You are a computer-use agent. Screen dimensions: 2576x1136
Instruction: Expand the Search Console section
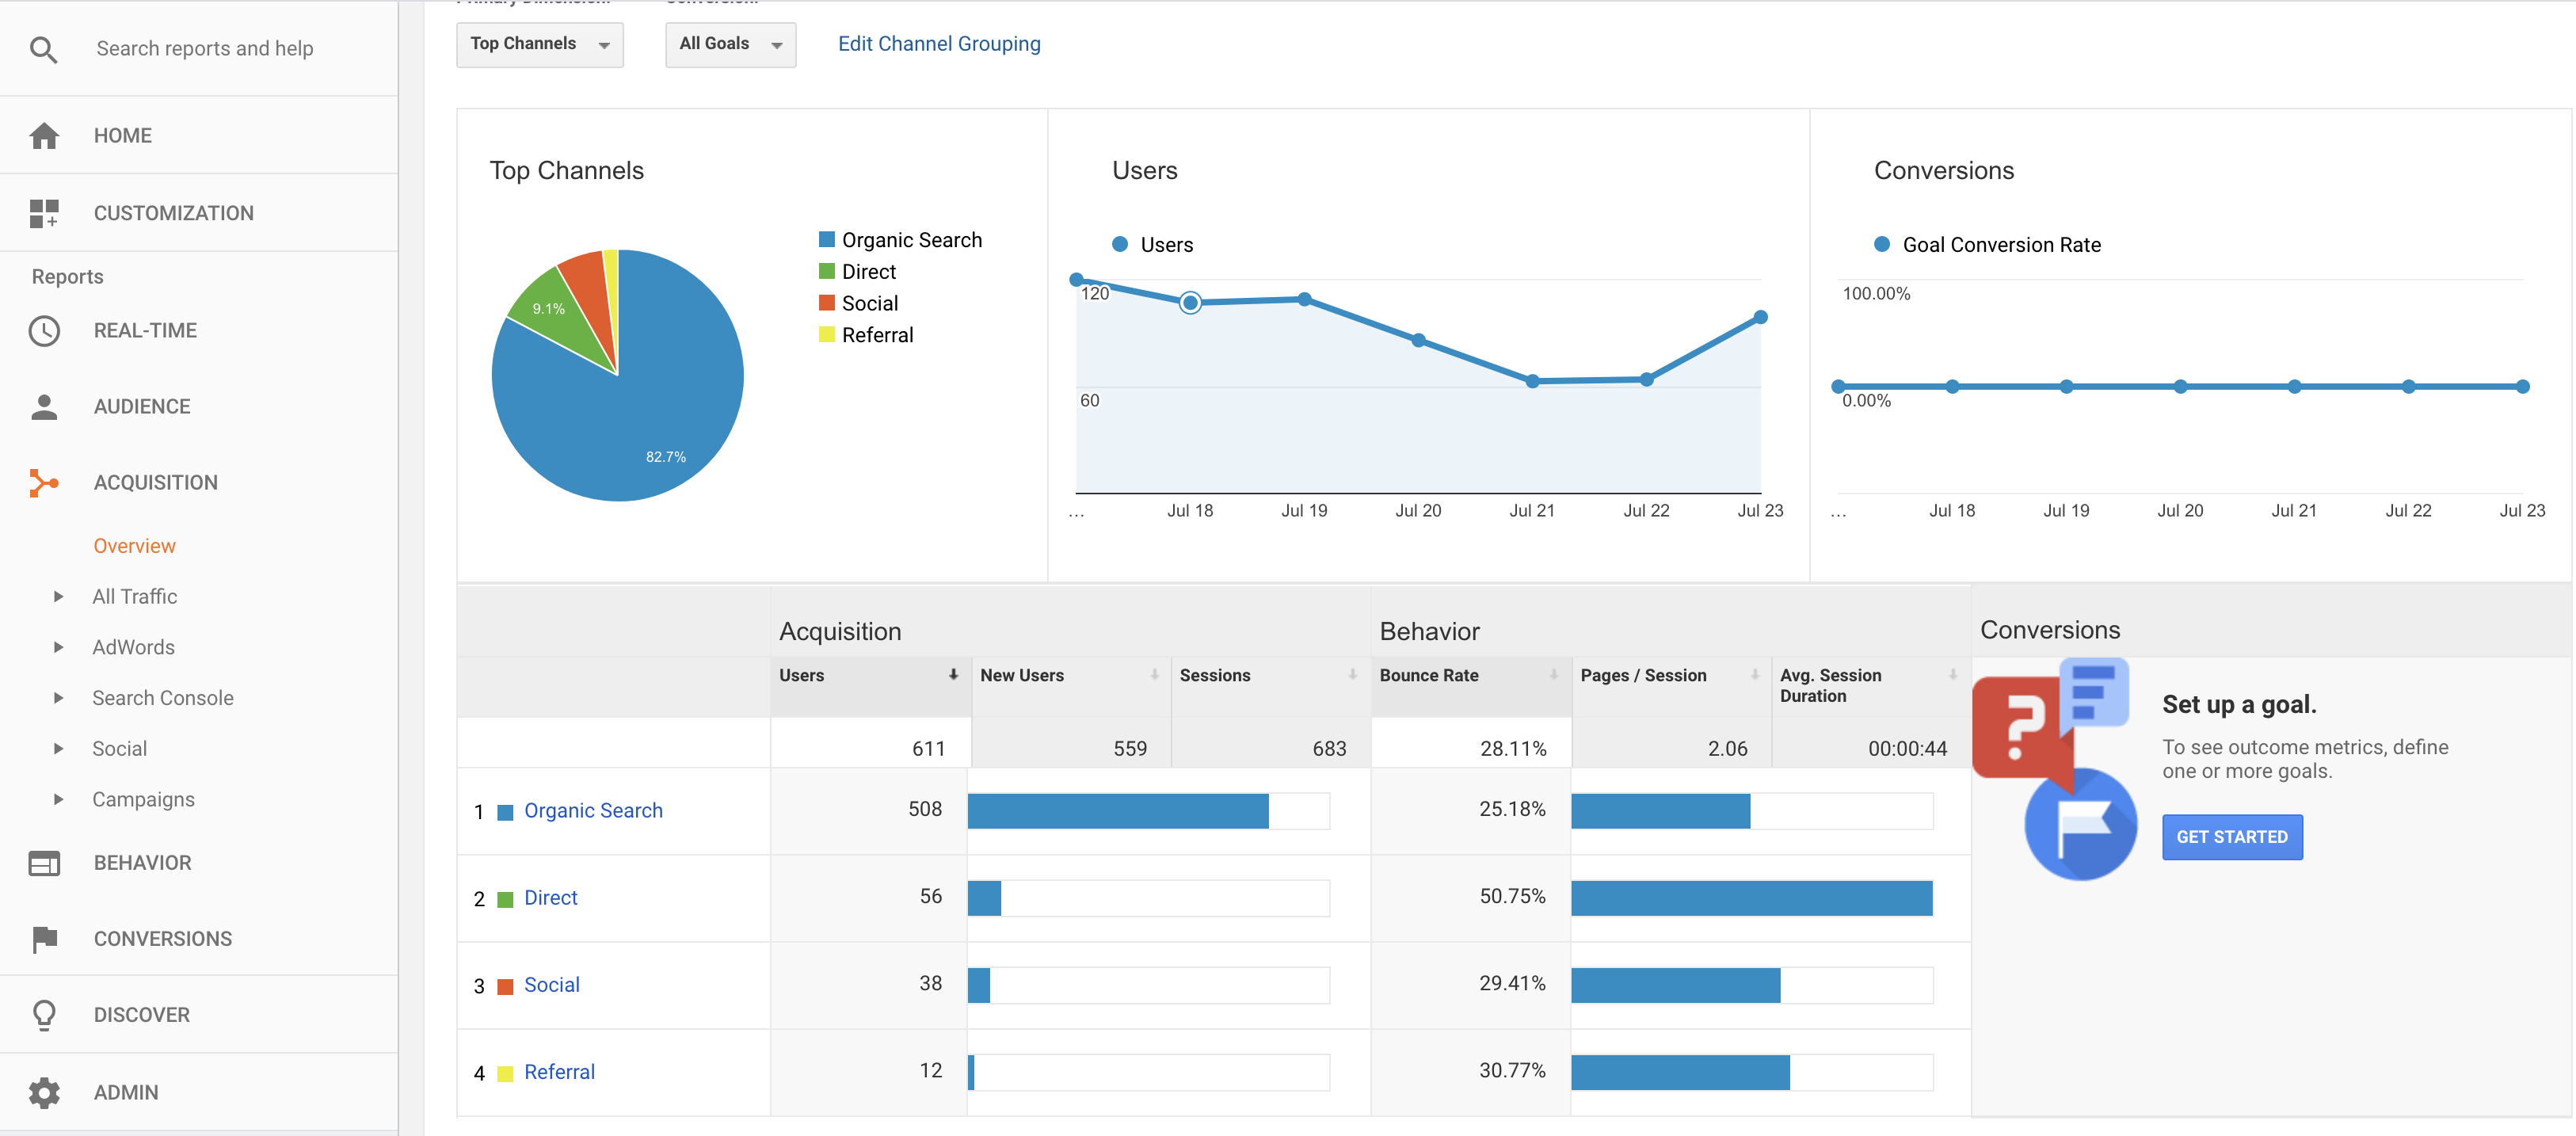58,697
